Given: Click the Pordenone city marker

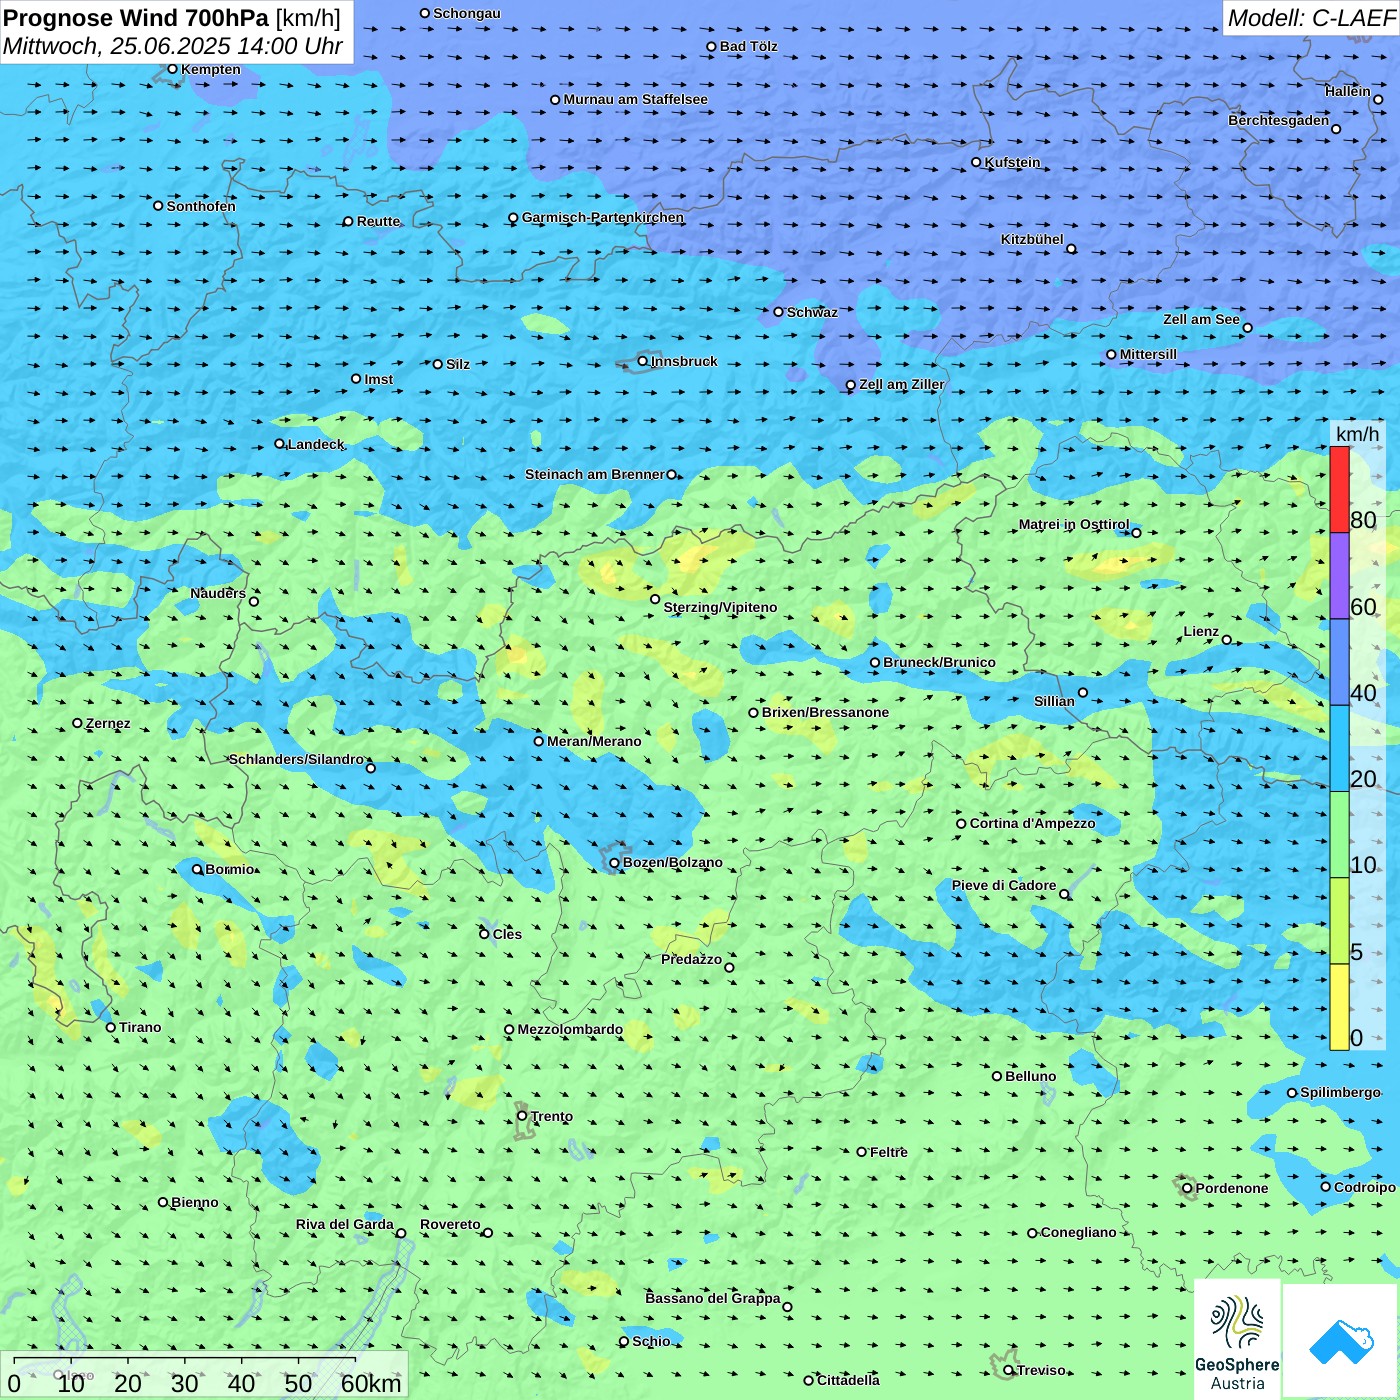Looking at the screenshot, I should coord(1188,1188).
